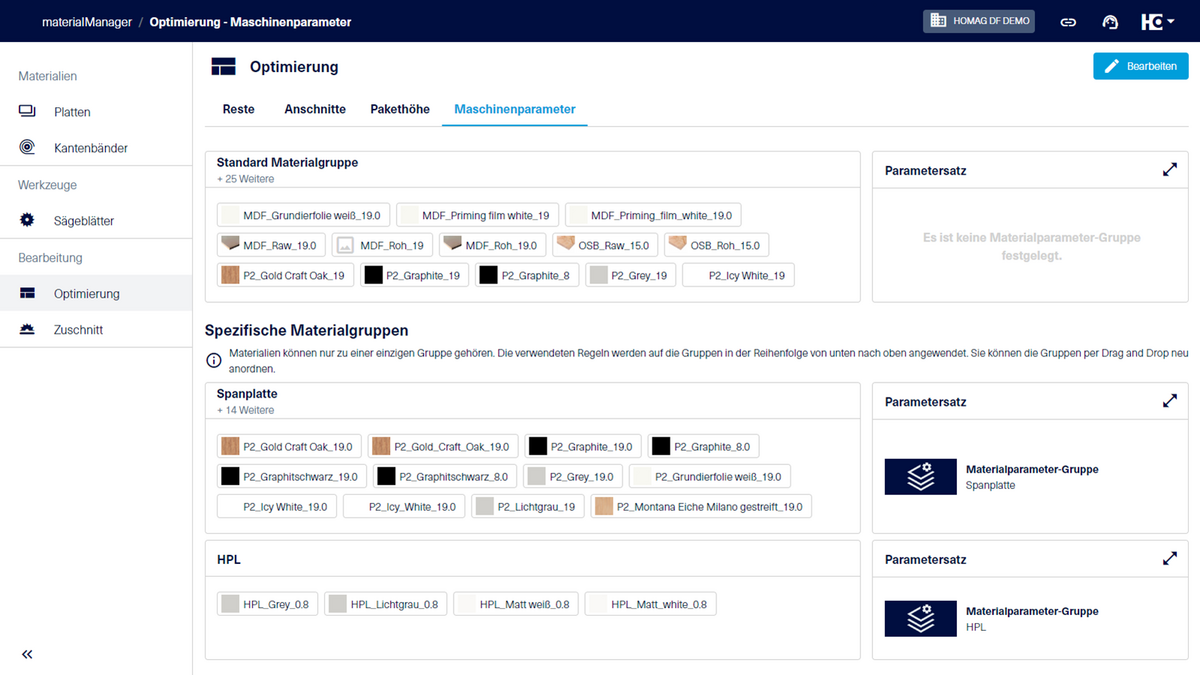Collapse the left sidebar navigation
The image size is (1200, 675).
tap(27, 654)
